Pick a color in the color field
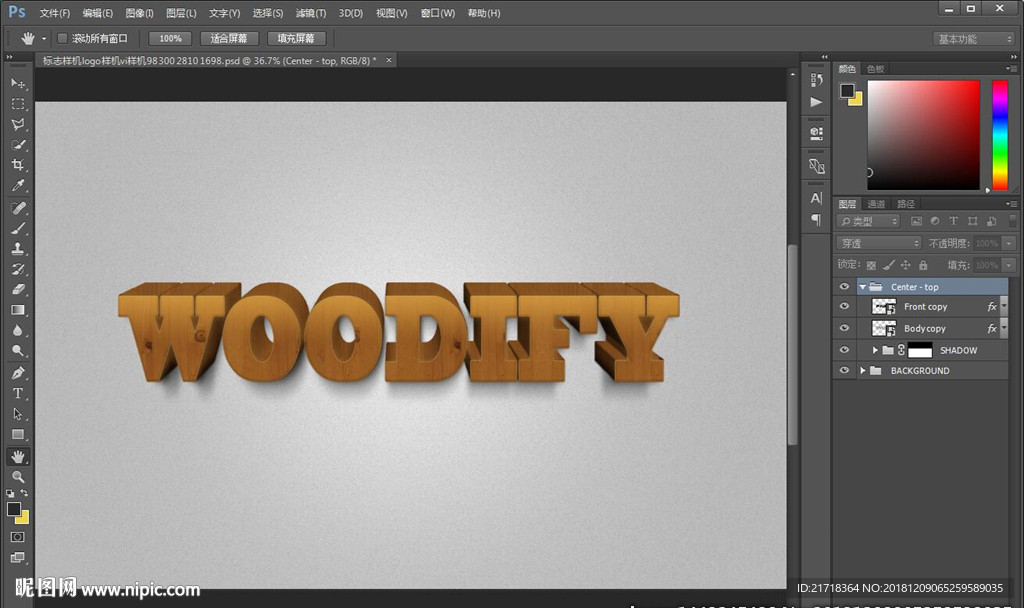The width and height of the screenshot is (1024, 608). tap(923, 135)
